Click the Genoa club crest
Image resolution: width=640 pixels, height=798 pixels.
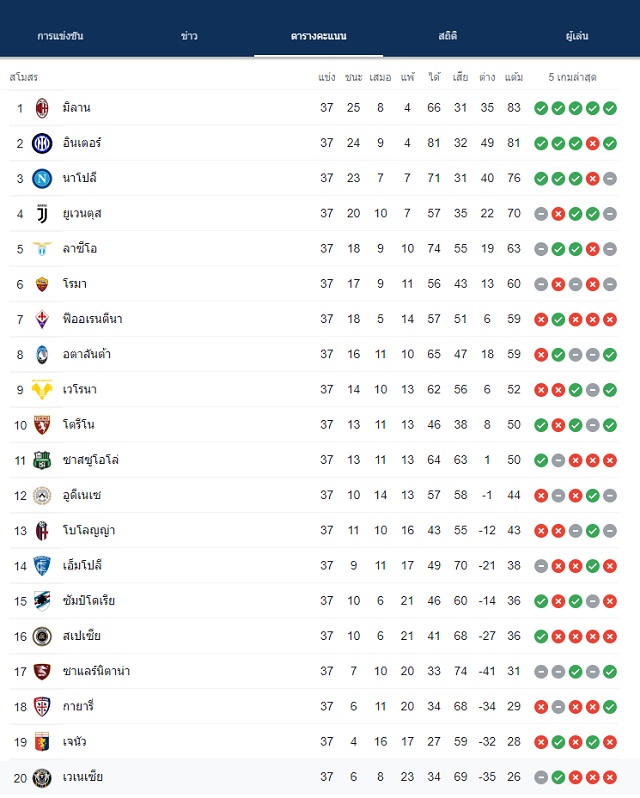tap(42, 742)
